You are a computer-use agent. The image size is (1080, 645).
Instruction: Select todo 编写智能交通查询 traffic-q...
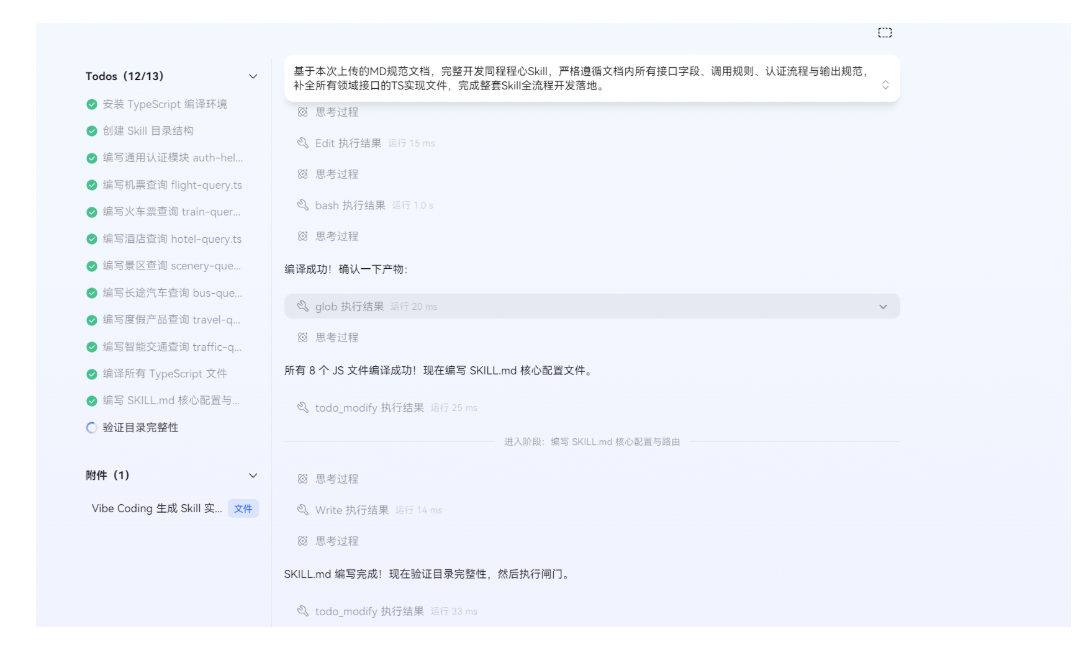[x=172, y=347]
